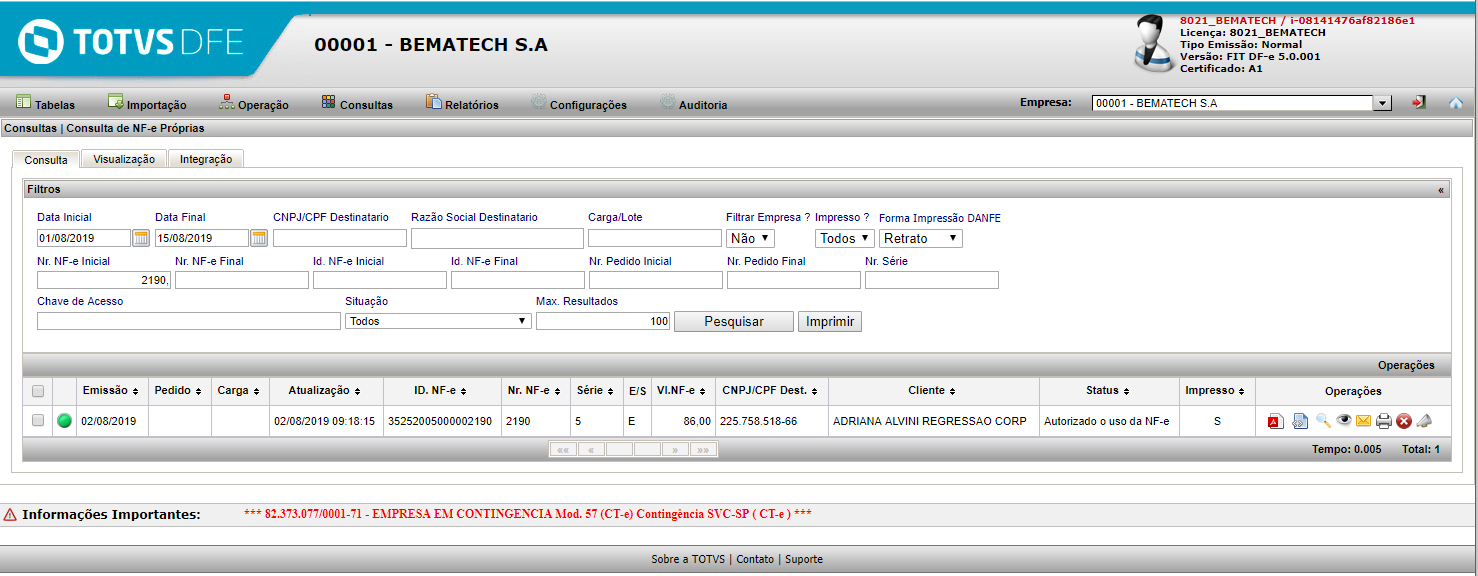Cancel NF-e 2190 with the red X icon
The width and height of the screenshot is (1478, 576).
pyautogui.click(x=1404, y=422)
